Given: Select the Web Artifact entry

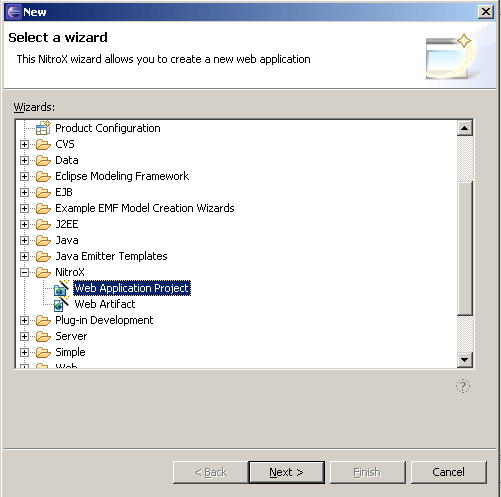Looking at the screenshot, I should (105, 304).
